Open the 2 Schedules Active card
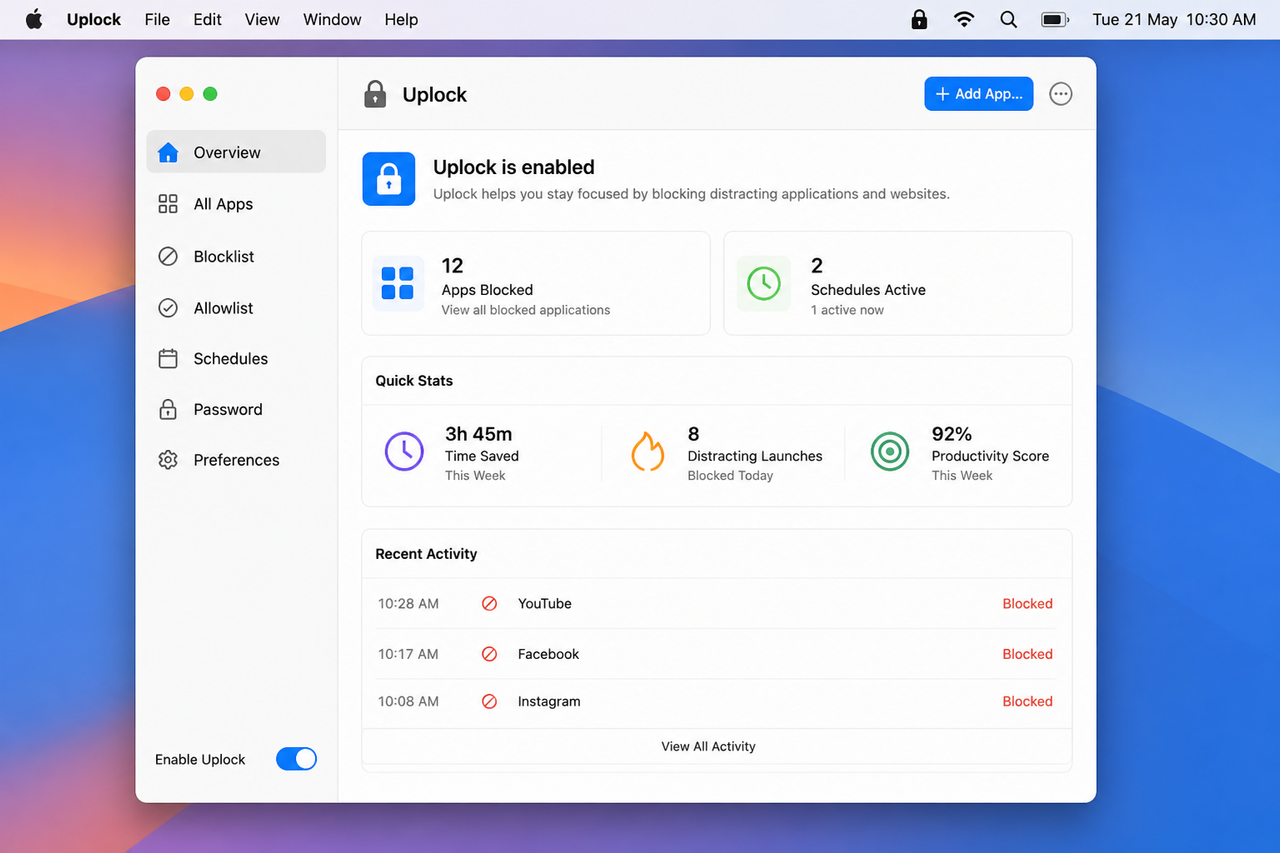This screenshot has height=853, width=1280. [x=898, y=283]
